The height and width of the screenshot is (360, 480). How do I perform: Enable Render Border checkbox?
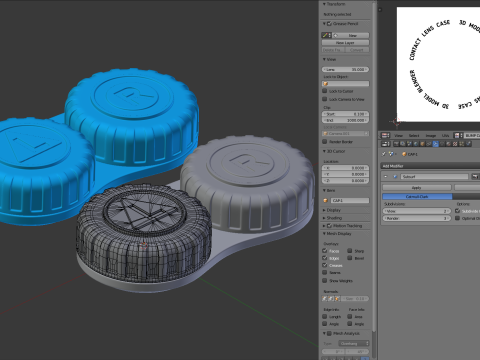point(325,142)
